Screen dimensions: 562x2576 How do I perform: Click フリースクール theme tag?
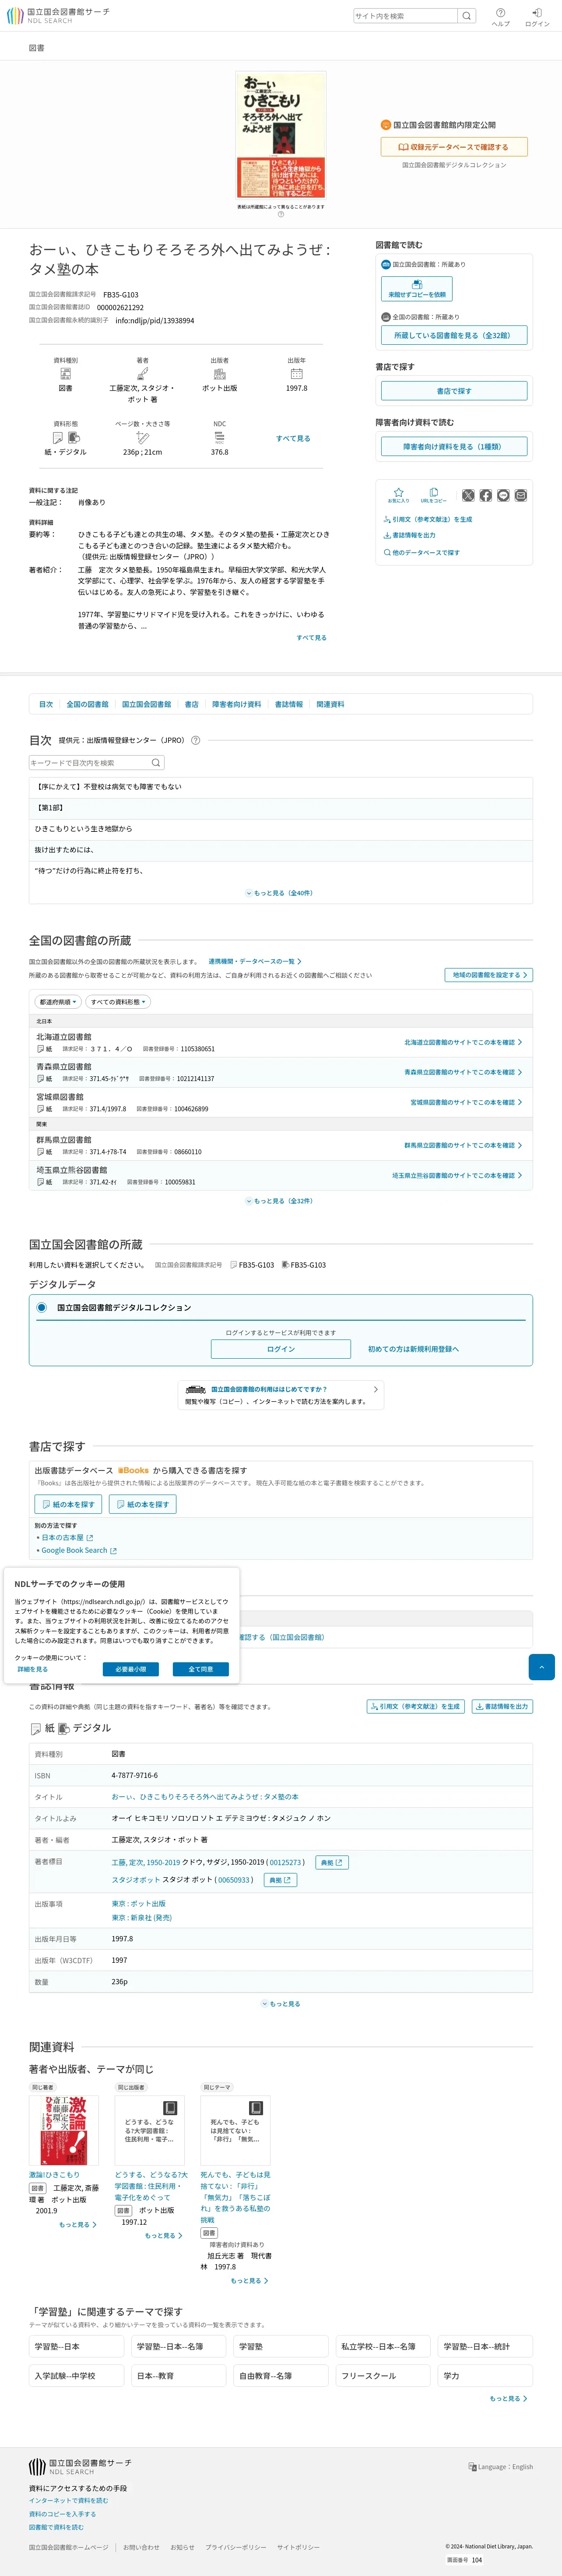[x=383, y=2375]
